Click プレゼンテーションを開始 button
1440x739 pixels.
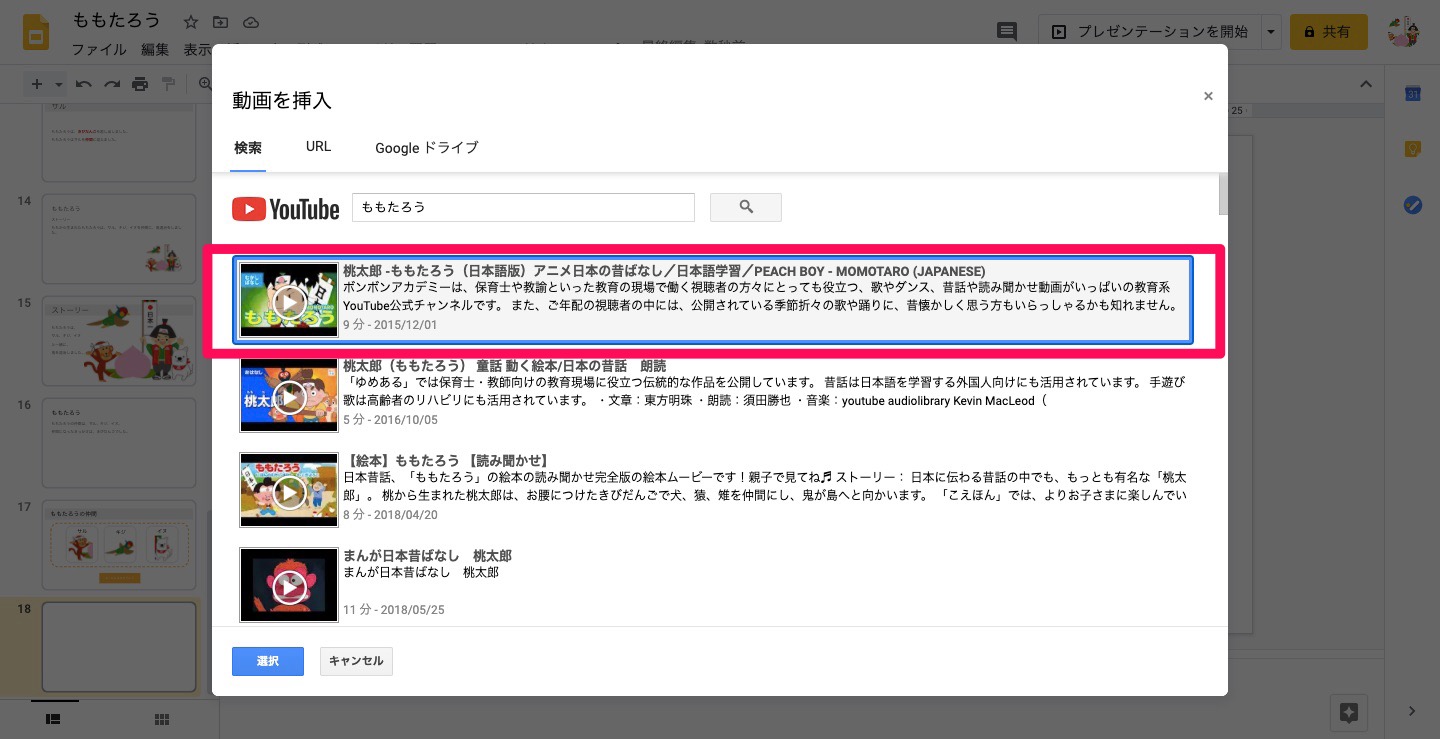coord(1149,32)
